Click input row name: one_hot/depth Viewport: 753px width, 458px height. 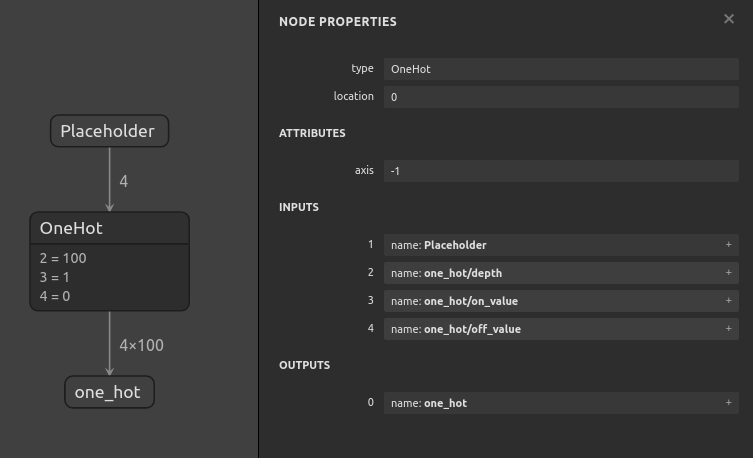[561, 273]
